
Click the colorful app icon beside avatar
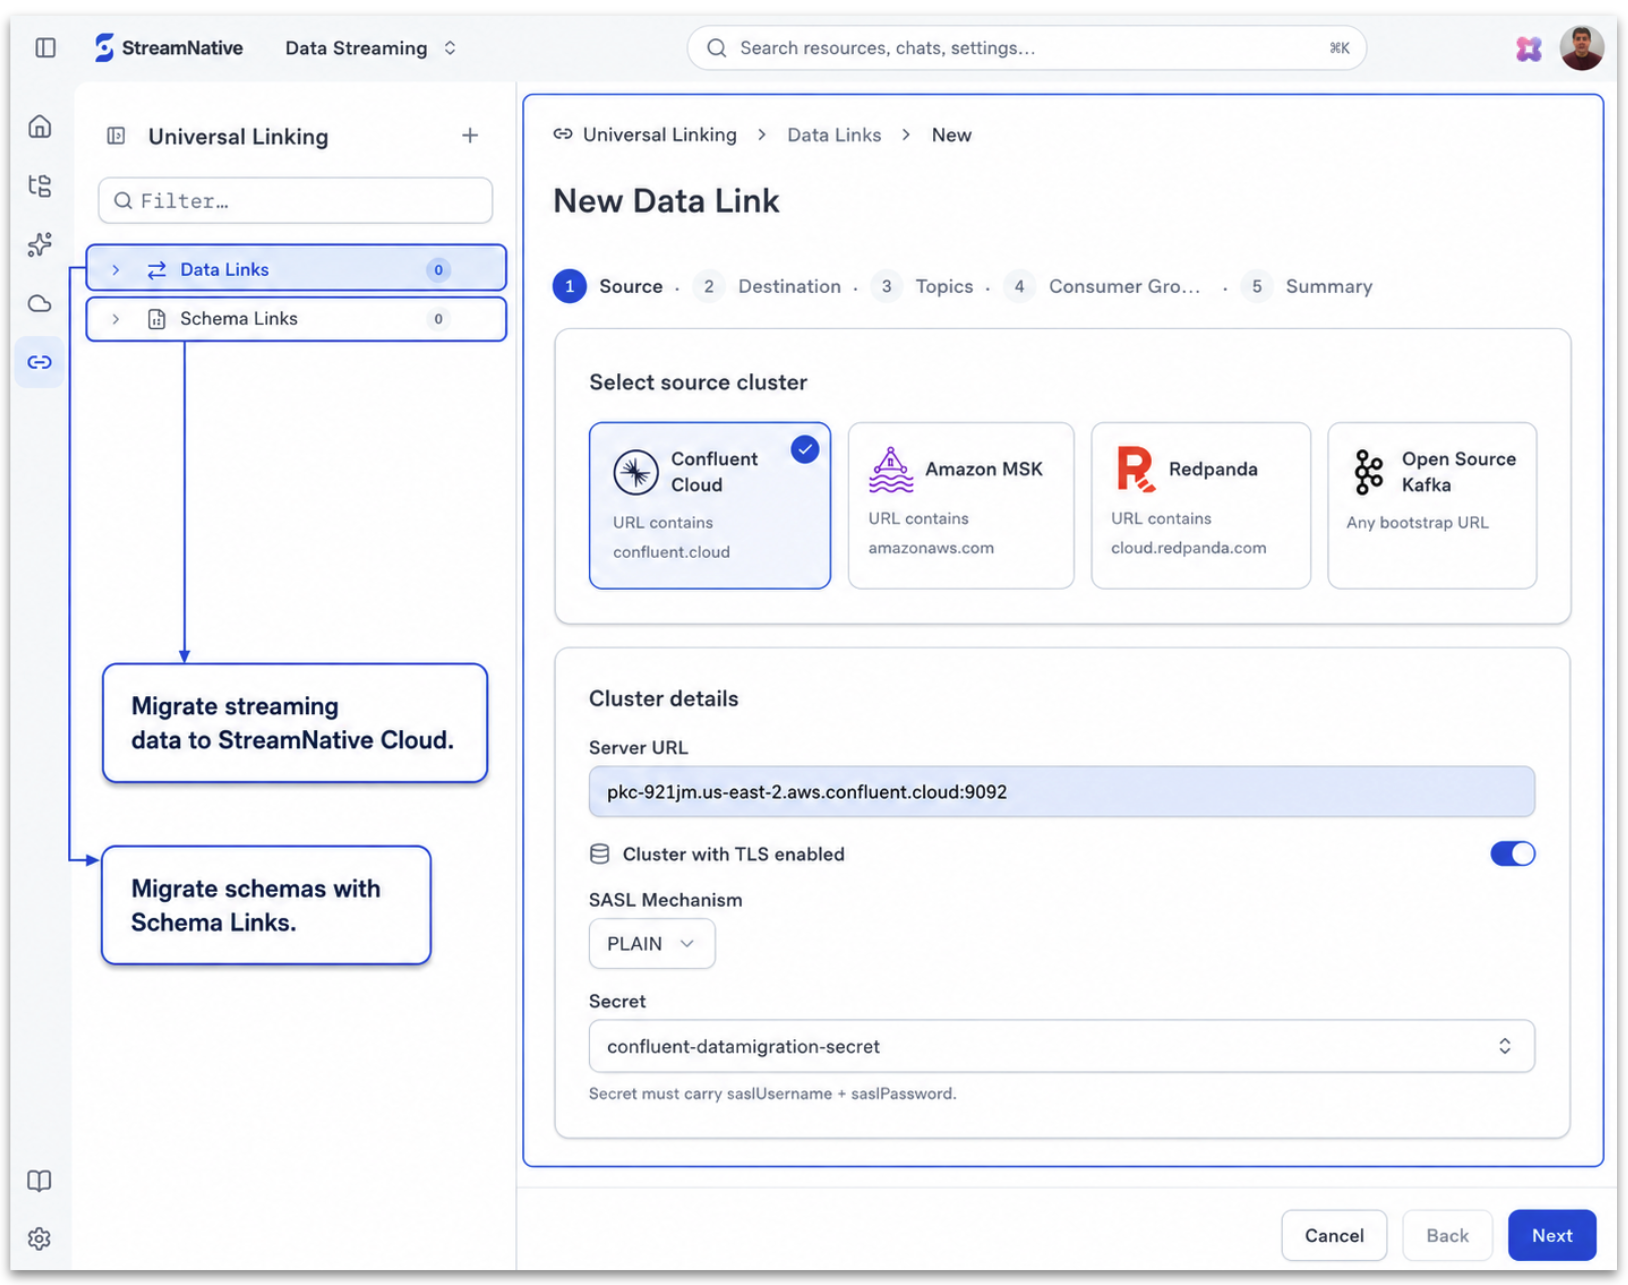coord(1529,48)
